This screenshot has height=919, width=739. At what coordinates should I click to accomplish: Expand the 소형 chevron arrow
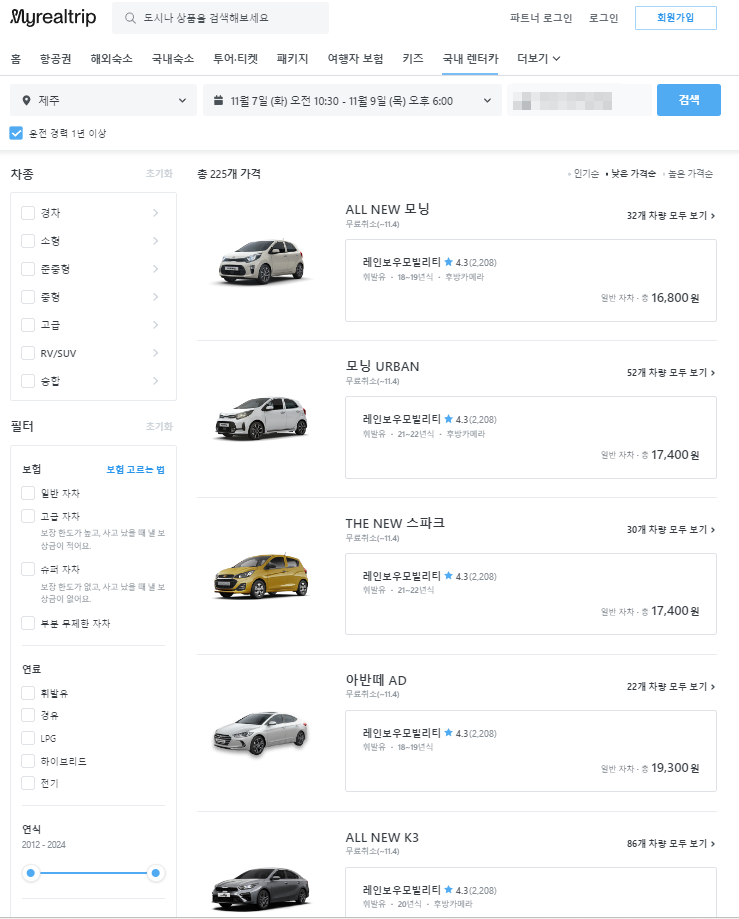tap(155, 241)
